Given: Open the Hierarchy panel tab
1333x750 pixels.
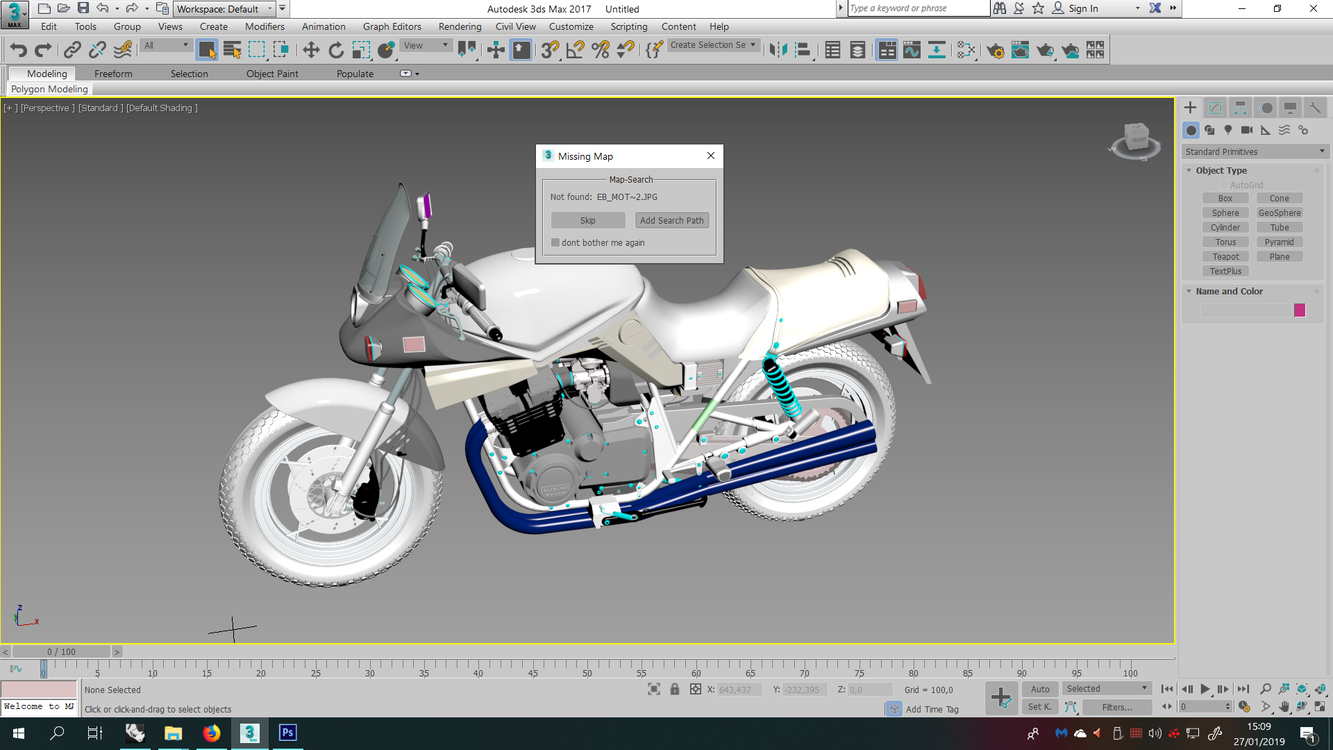Looking at the screenshot, I should tap(1240, 108).
